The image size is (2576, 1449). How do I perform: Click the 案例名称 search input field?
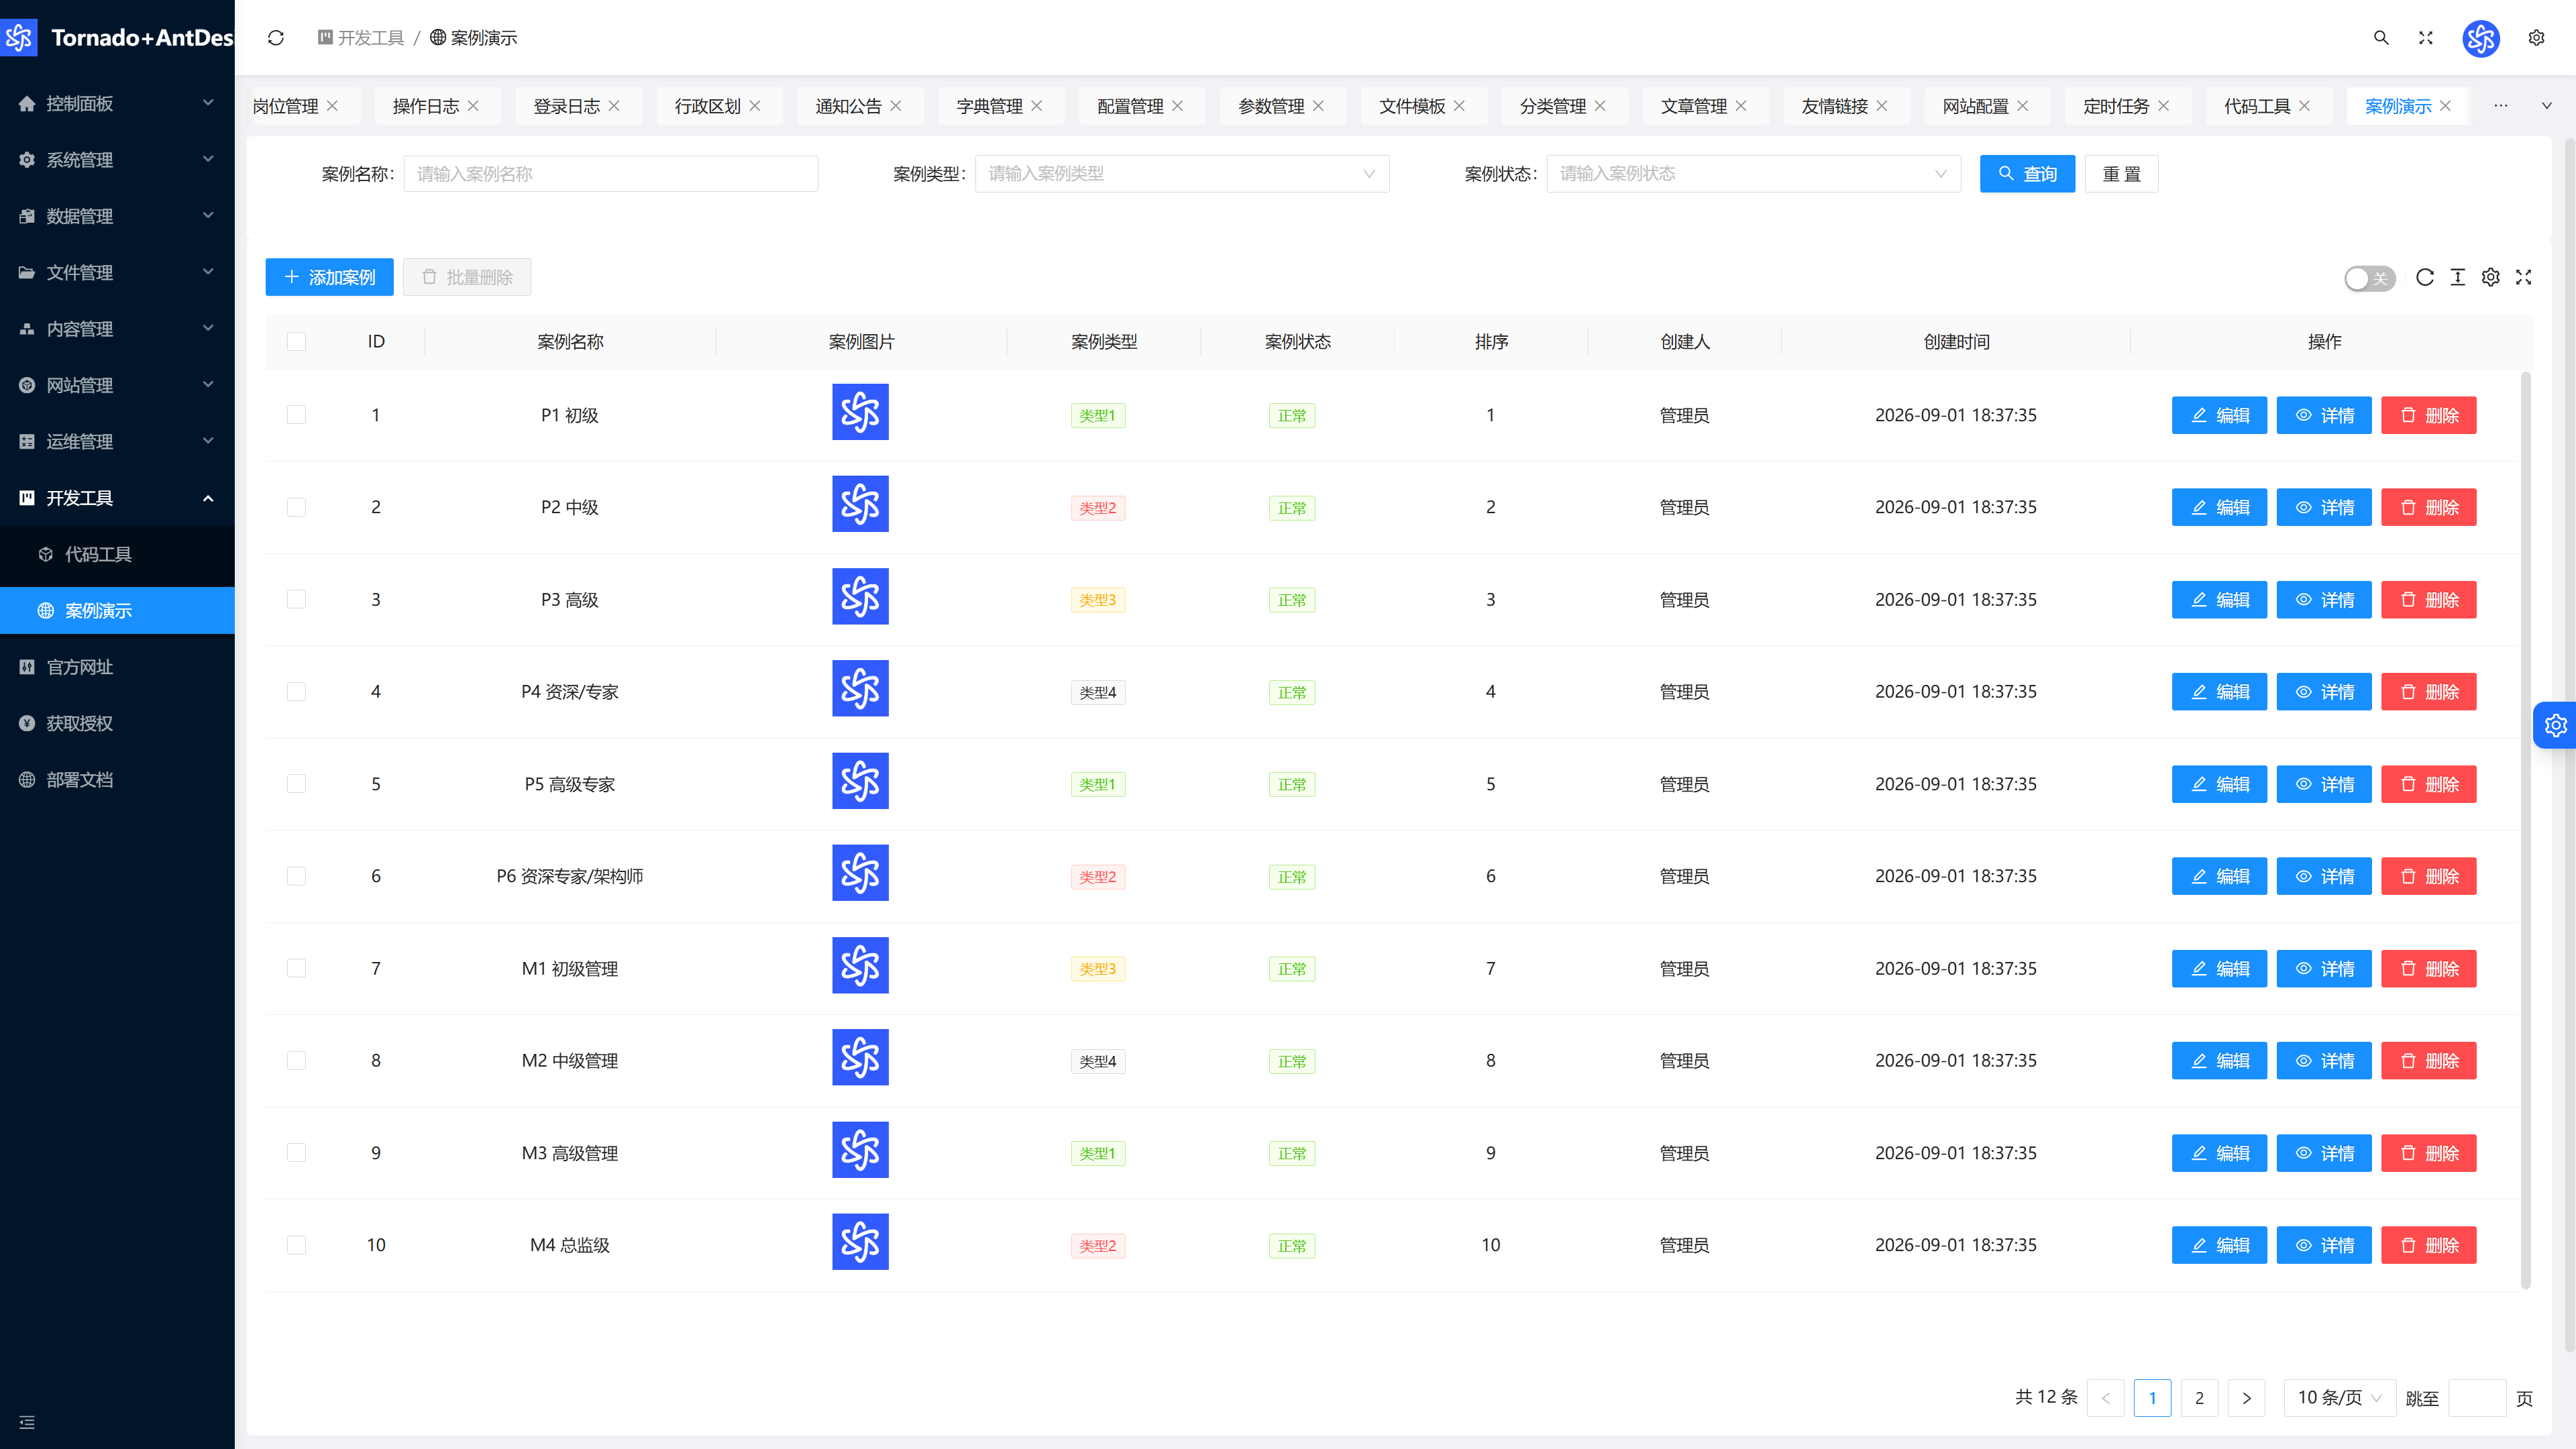pos(611,174)
